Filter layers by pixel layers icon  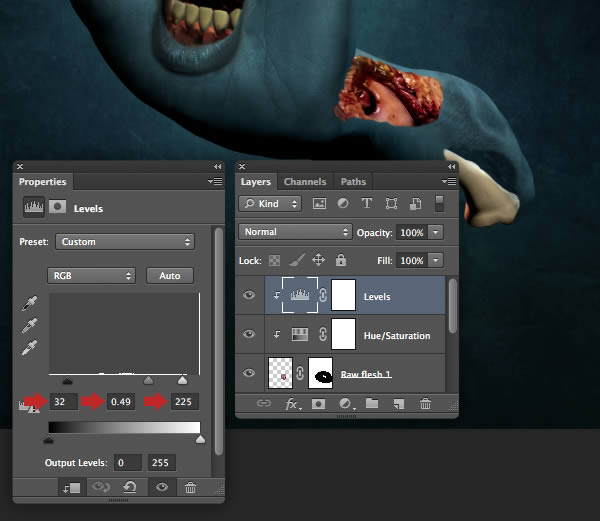[320, 204]
